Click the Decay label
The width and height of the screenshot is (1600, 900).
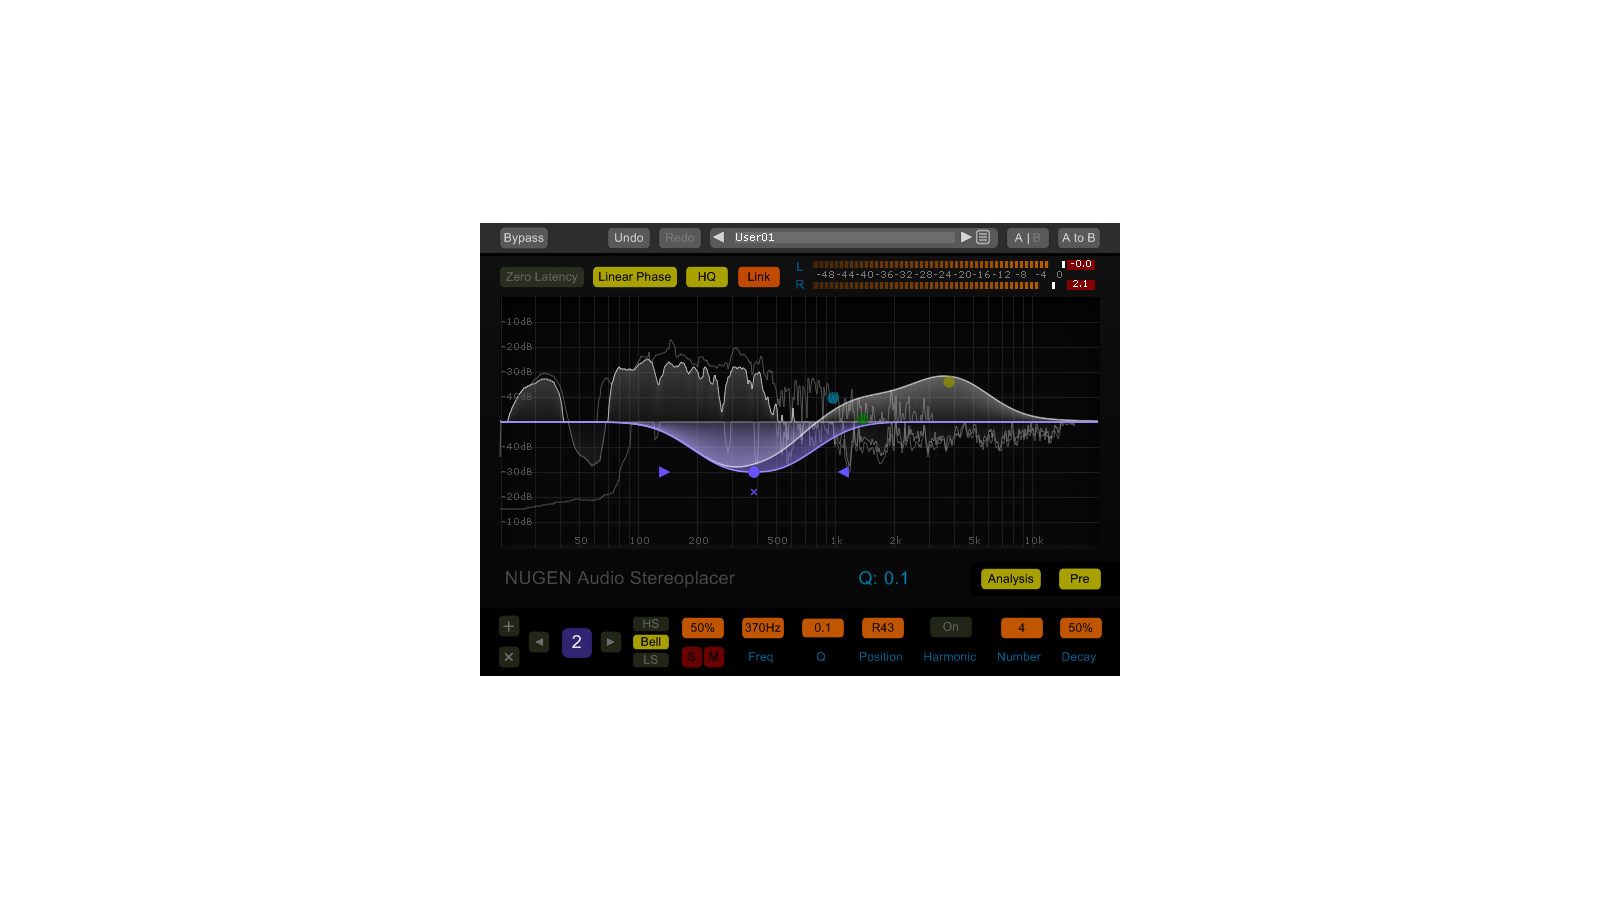point(1079,657)
